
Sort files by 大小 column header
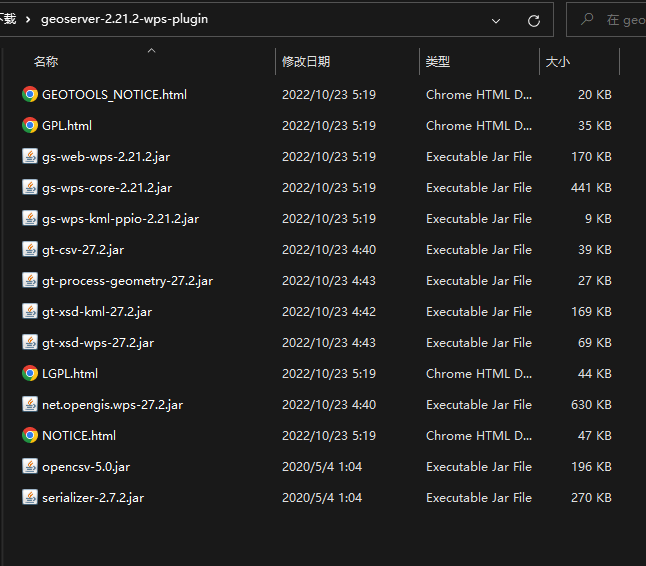click(x=557, y=62)
